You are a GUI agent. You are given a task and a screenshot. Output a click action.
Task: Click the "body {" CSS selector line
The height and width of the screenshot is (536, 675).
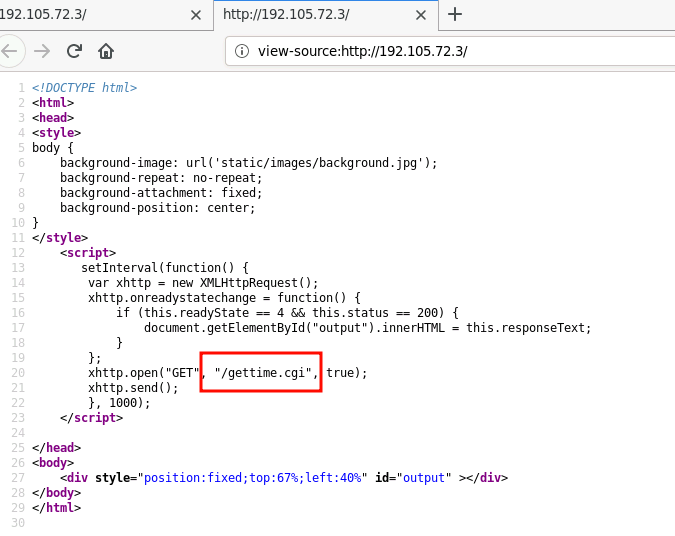click(x=53, y=148)
